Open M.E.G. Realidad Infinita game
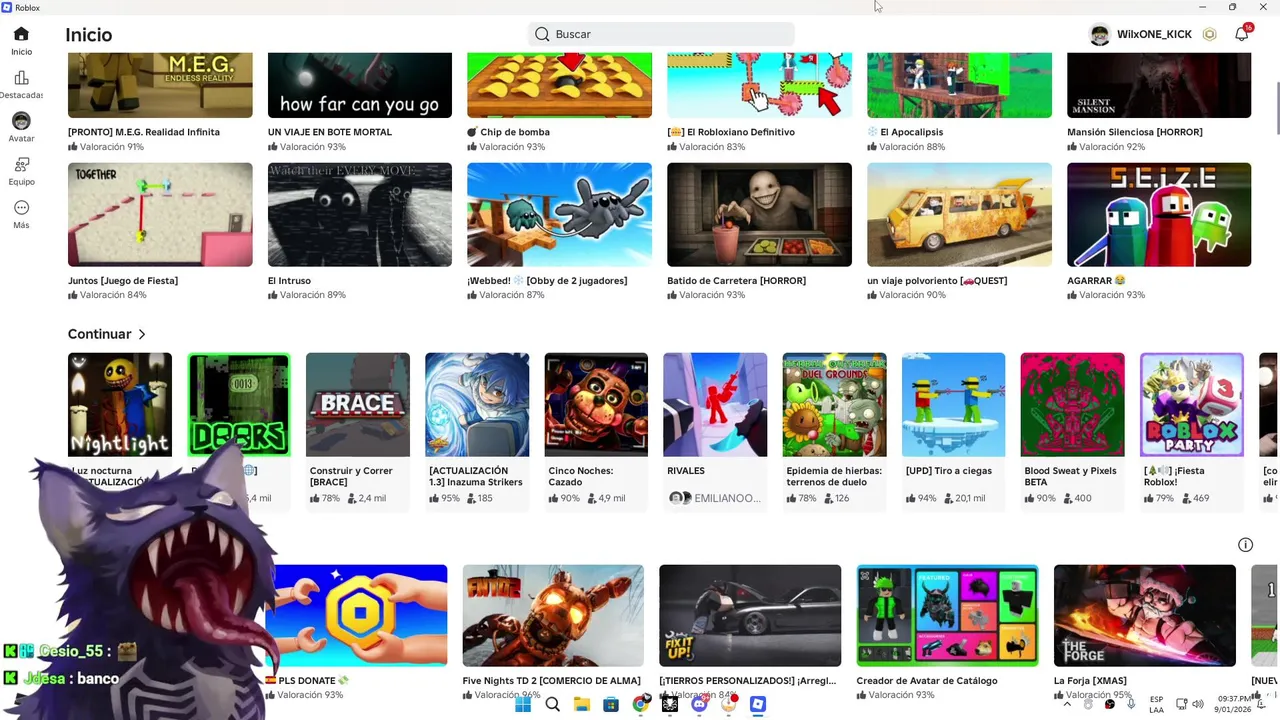Viewport: 1280px width, 720px height. tap(160, 85)
